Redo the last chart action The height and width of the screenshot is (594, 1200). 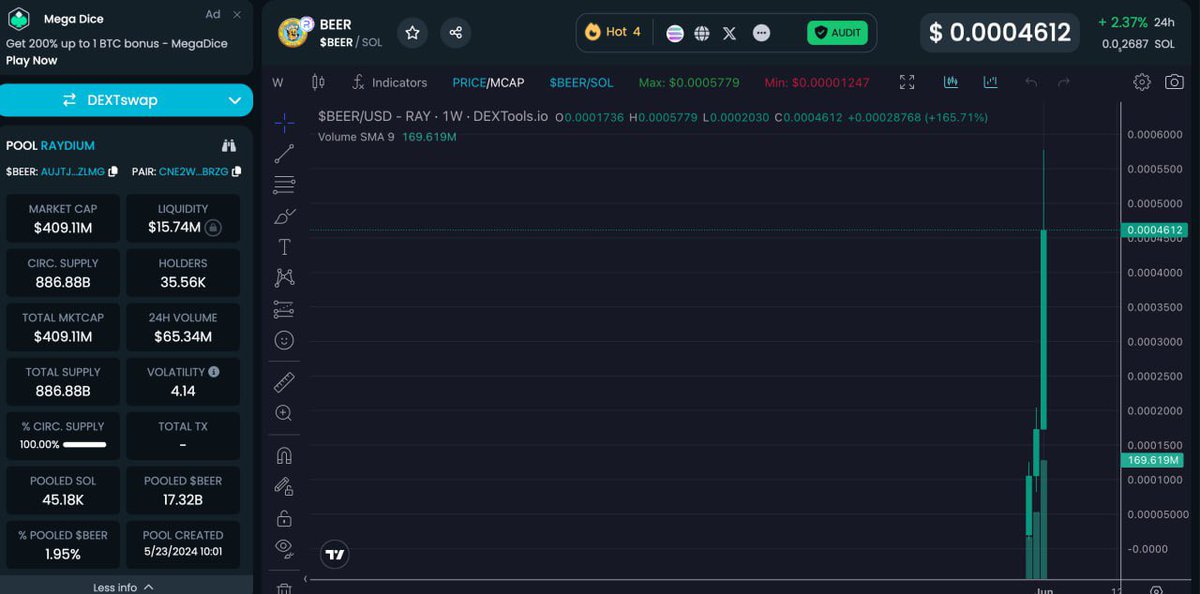point(1064,82)
